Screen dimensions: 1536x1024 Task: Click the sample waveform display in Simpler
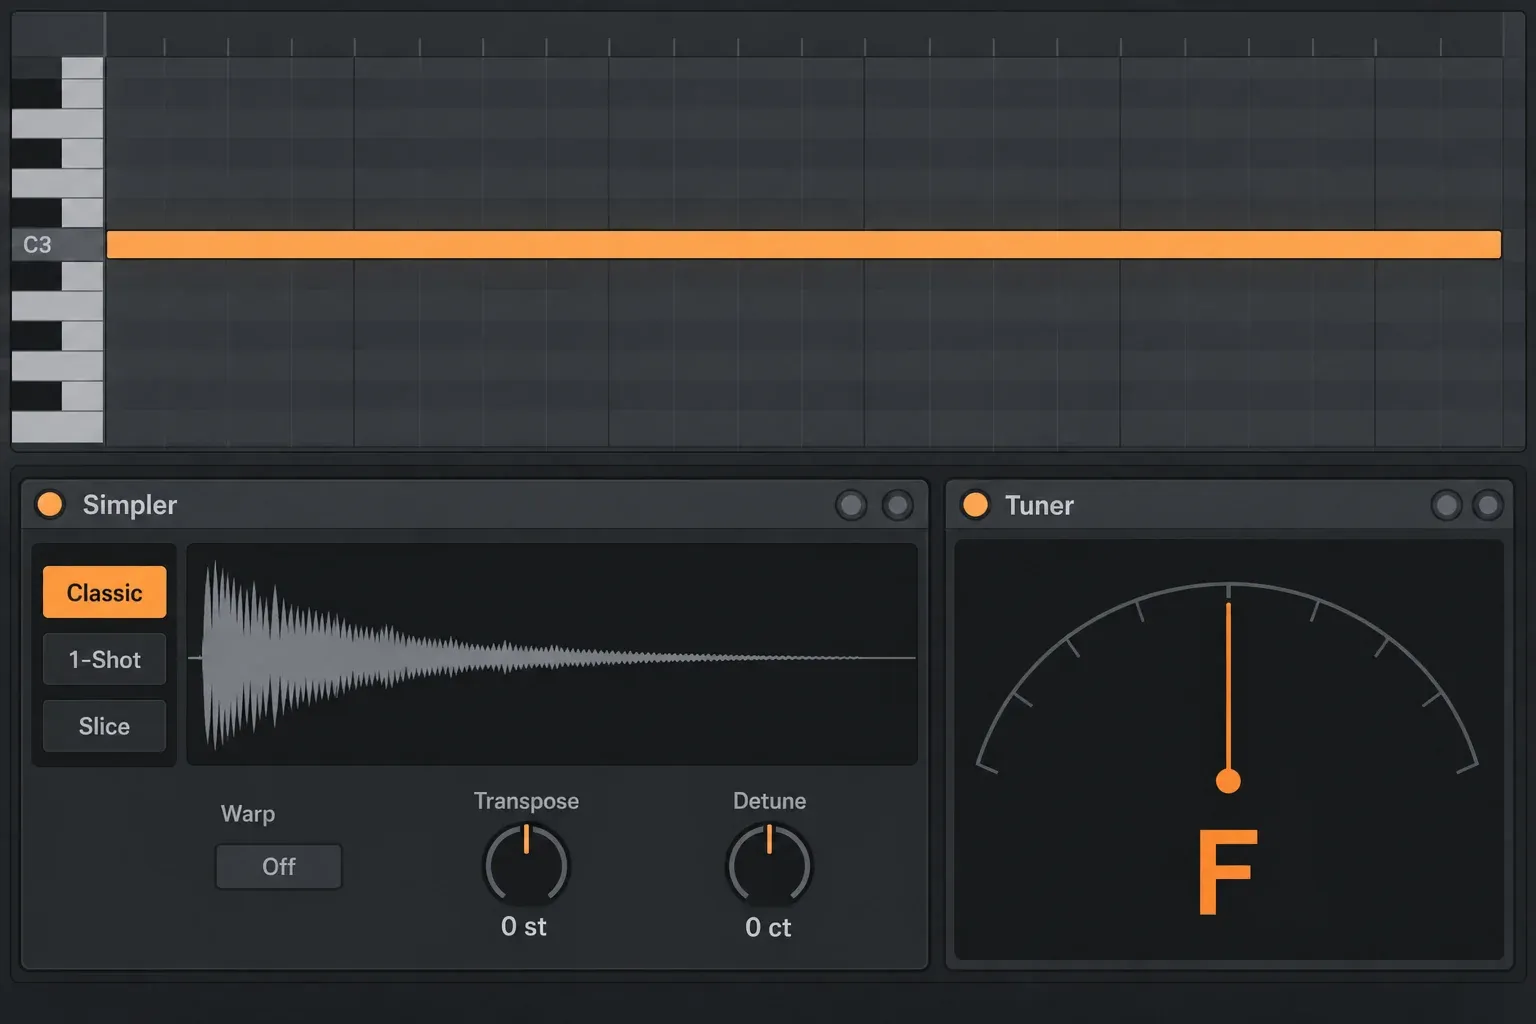coord(552,655)
